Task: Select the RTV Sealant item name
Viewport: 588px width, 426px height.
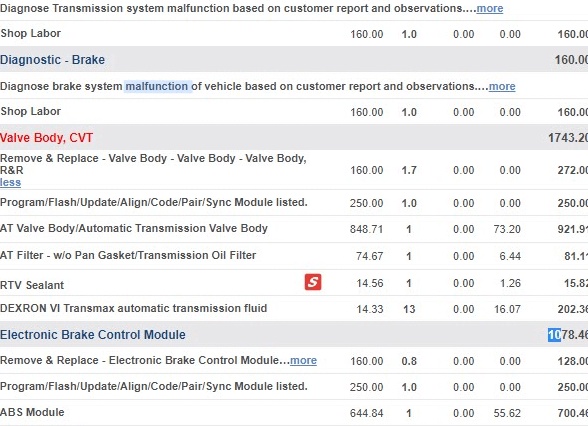Action: coord(32,285)
